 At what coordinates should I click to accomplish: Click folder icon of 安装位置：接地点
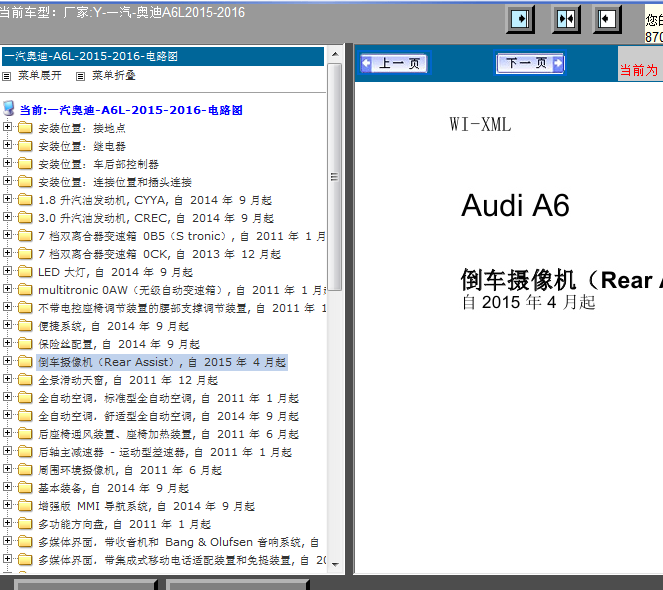click(25, 127)
